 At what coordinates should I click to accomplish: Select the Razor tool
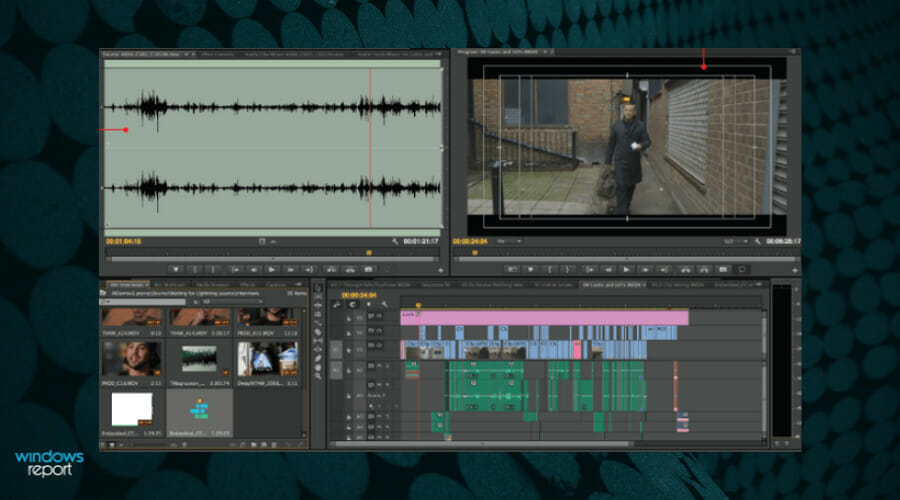tap(317, 332)
